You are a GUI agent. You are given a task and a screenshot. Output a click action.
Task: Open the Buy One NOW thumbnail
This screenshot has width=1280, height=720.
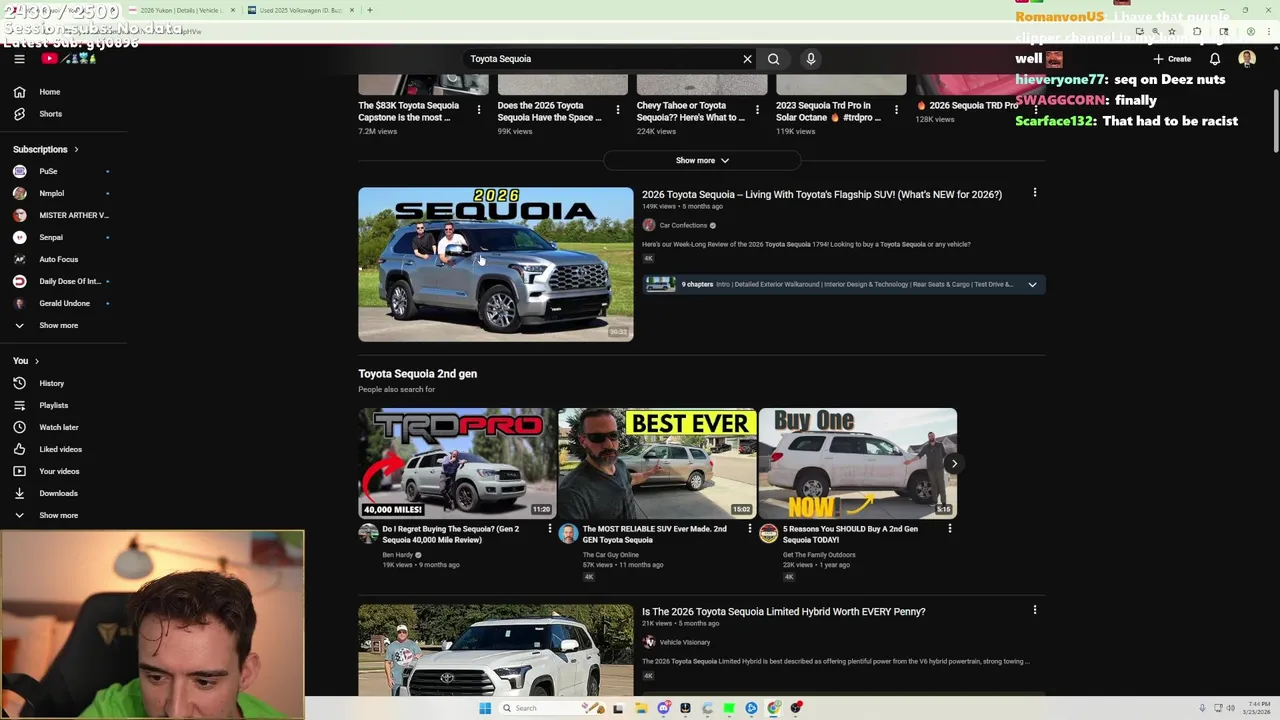[858, 463]
